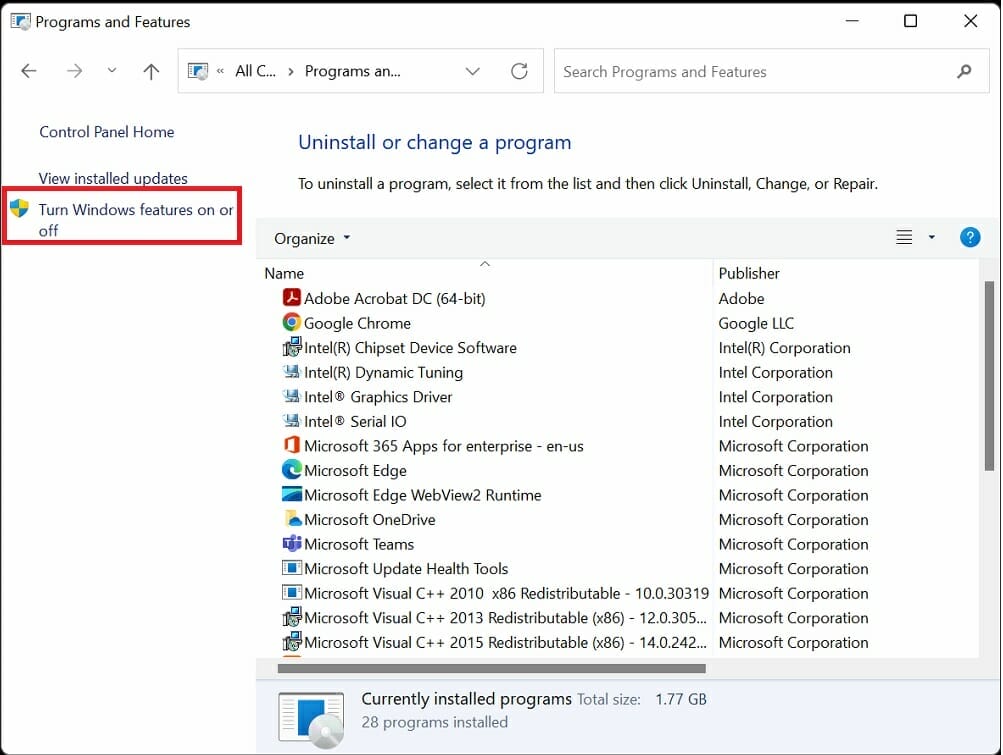Click the Microsoft Edge icon

click(x=292, y=470)
